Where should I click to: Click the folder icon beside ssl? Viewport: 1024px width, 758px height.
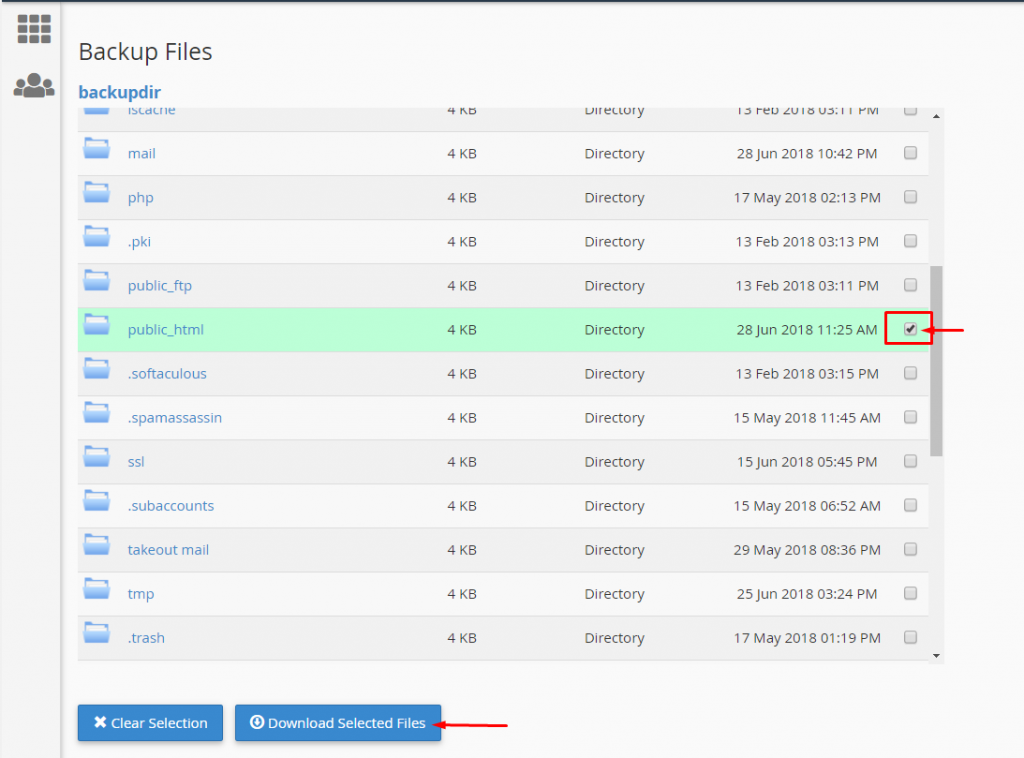pos(96,458)
